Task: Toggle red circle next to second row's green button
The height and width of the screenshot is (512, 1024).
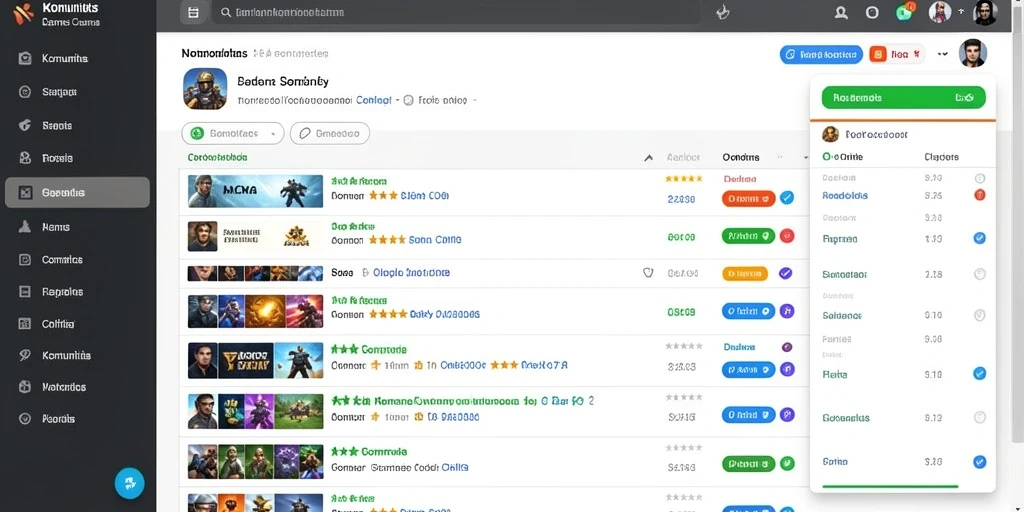Action: coord(787,236)
